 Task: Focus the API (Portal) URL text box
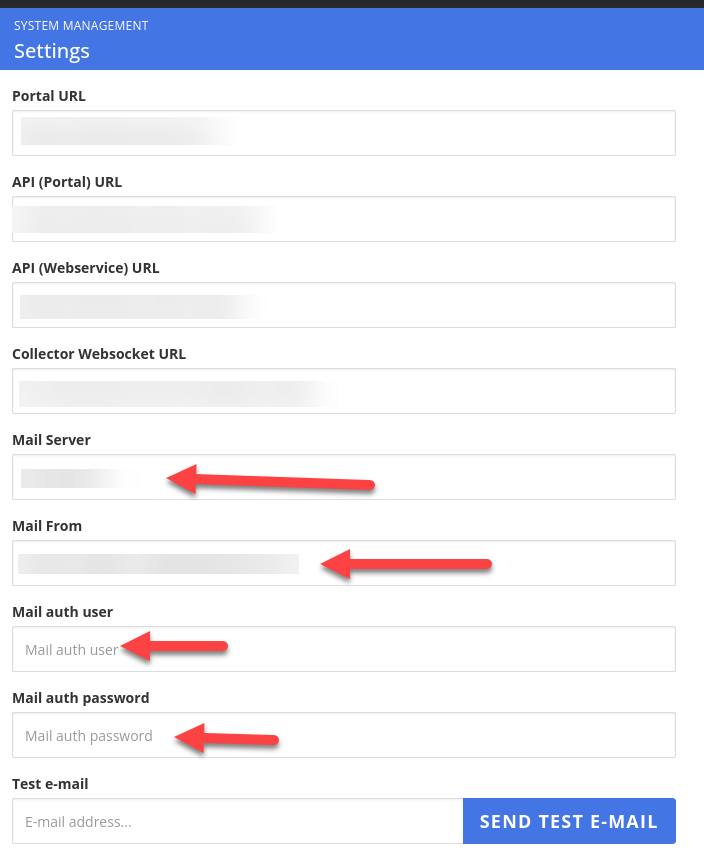pyautogui.click(x=343, y=219)
